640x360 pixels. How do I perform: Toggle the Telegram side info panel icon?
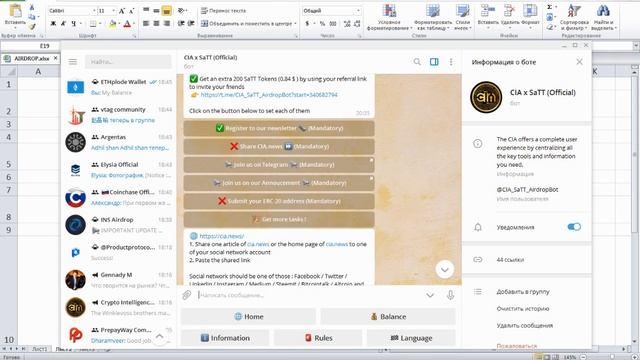434,62
